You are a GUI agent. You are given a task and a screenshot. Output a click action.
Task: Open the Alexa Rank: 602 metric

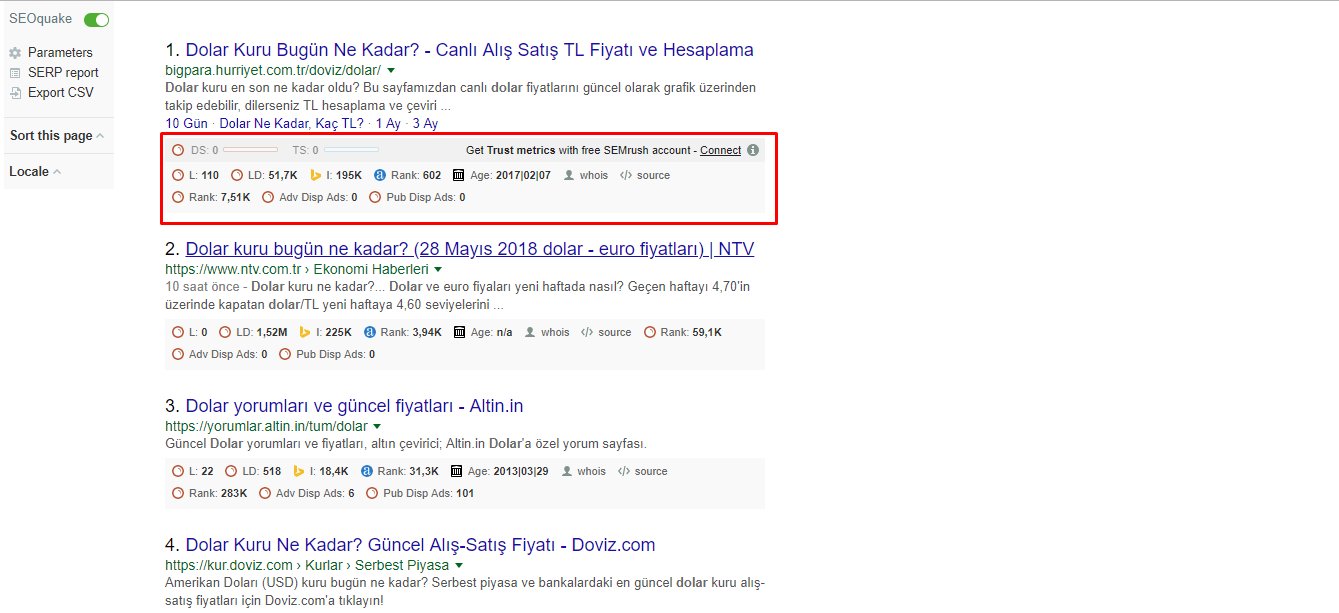click(x=407, y=175)
